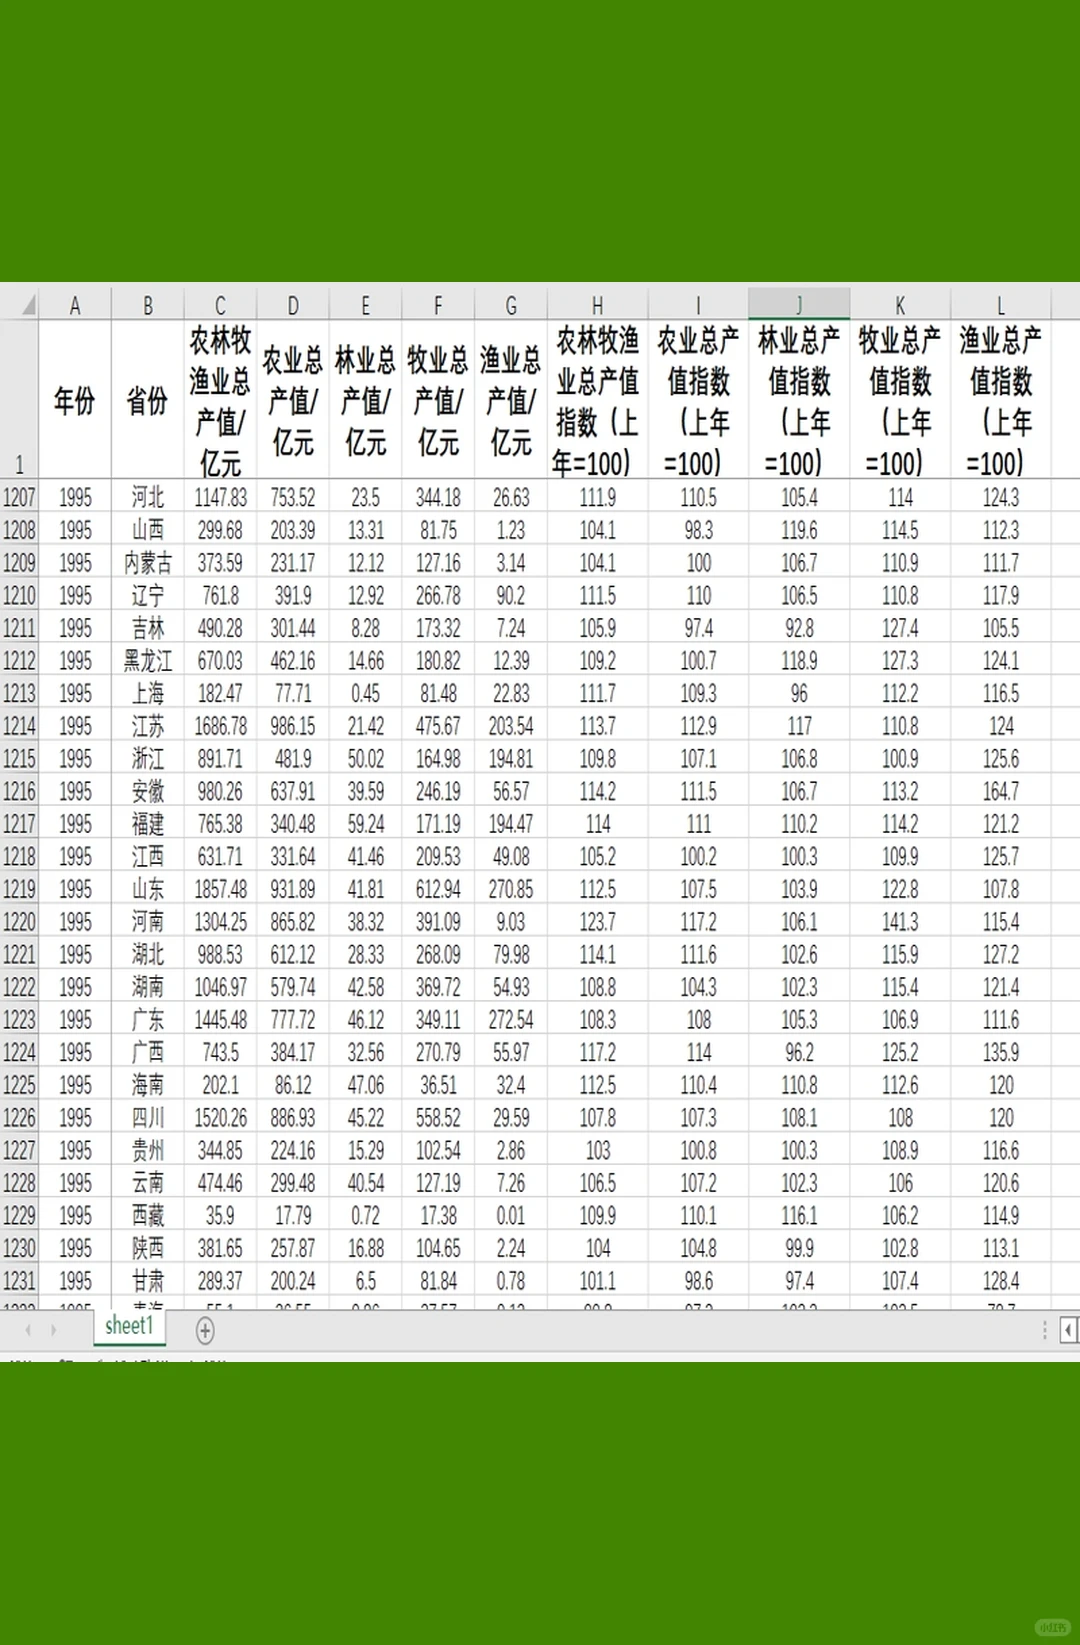Select the 西藏 province cell

pos(148,1216)
